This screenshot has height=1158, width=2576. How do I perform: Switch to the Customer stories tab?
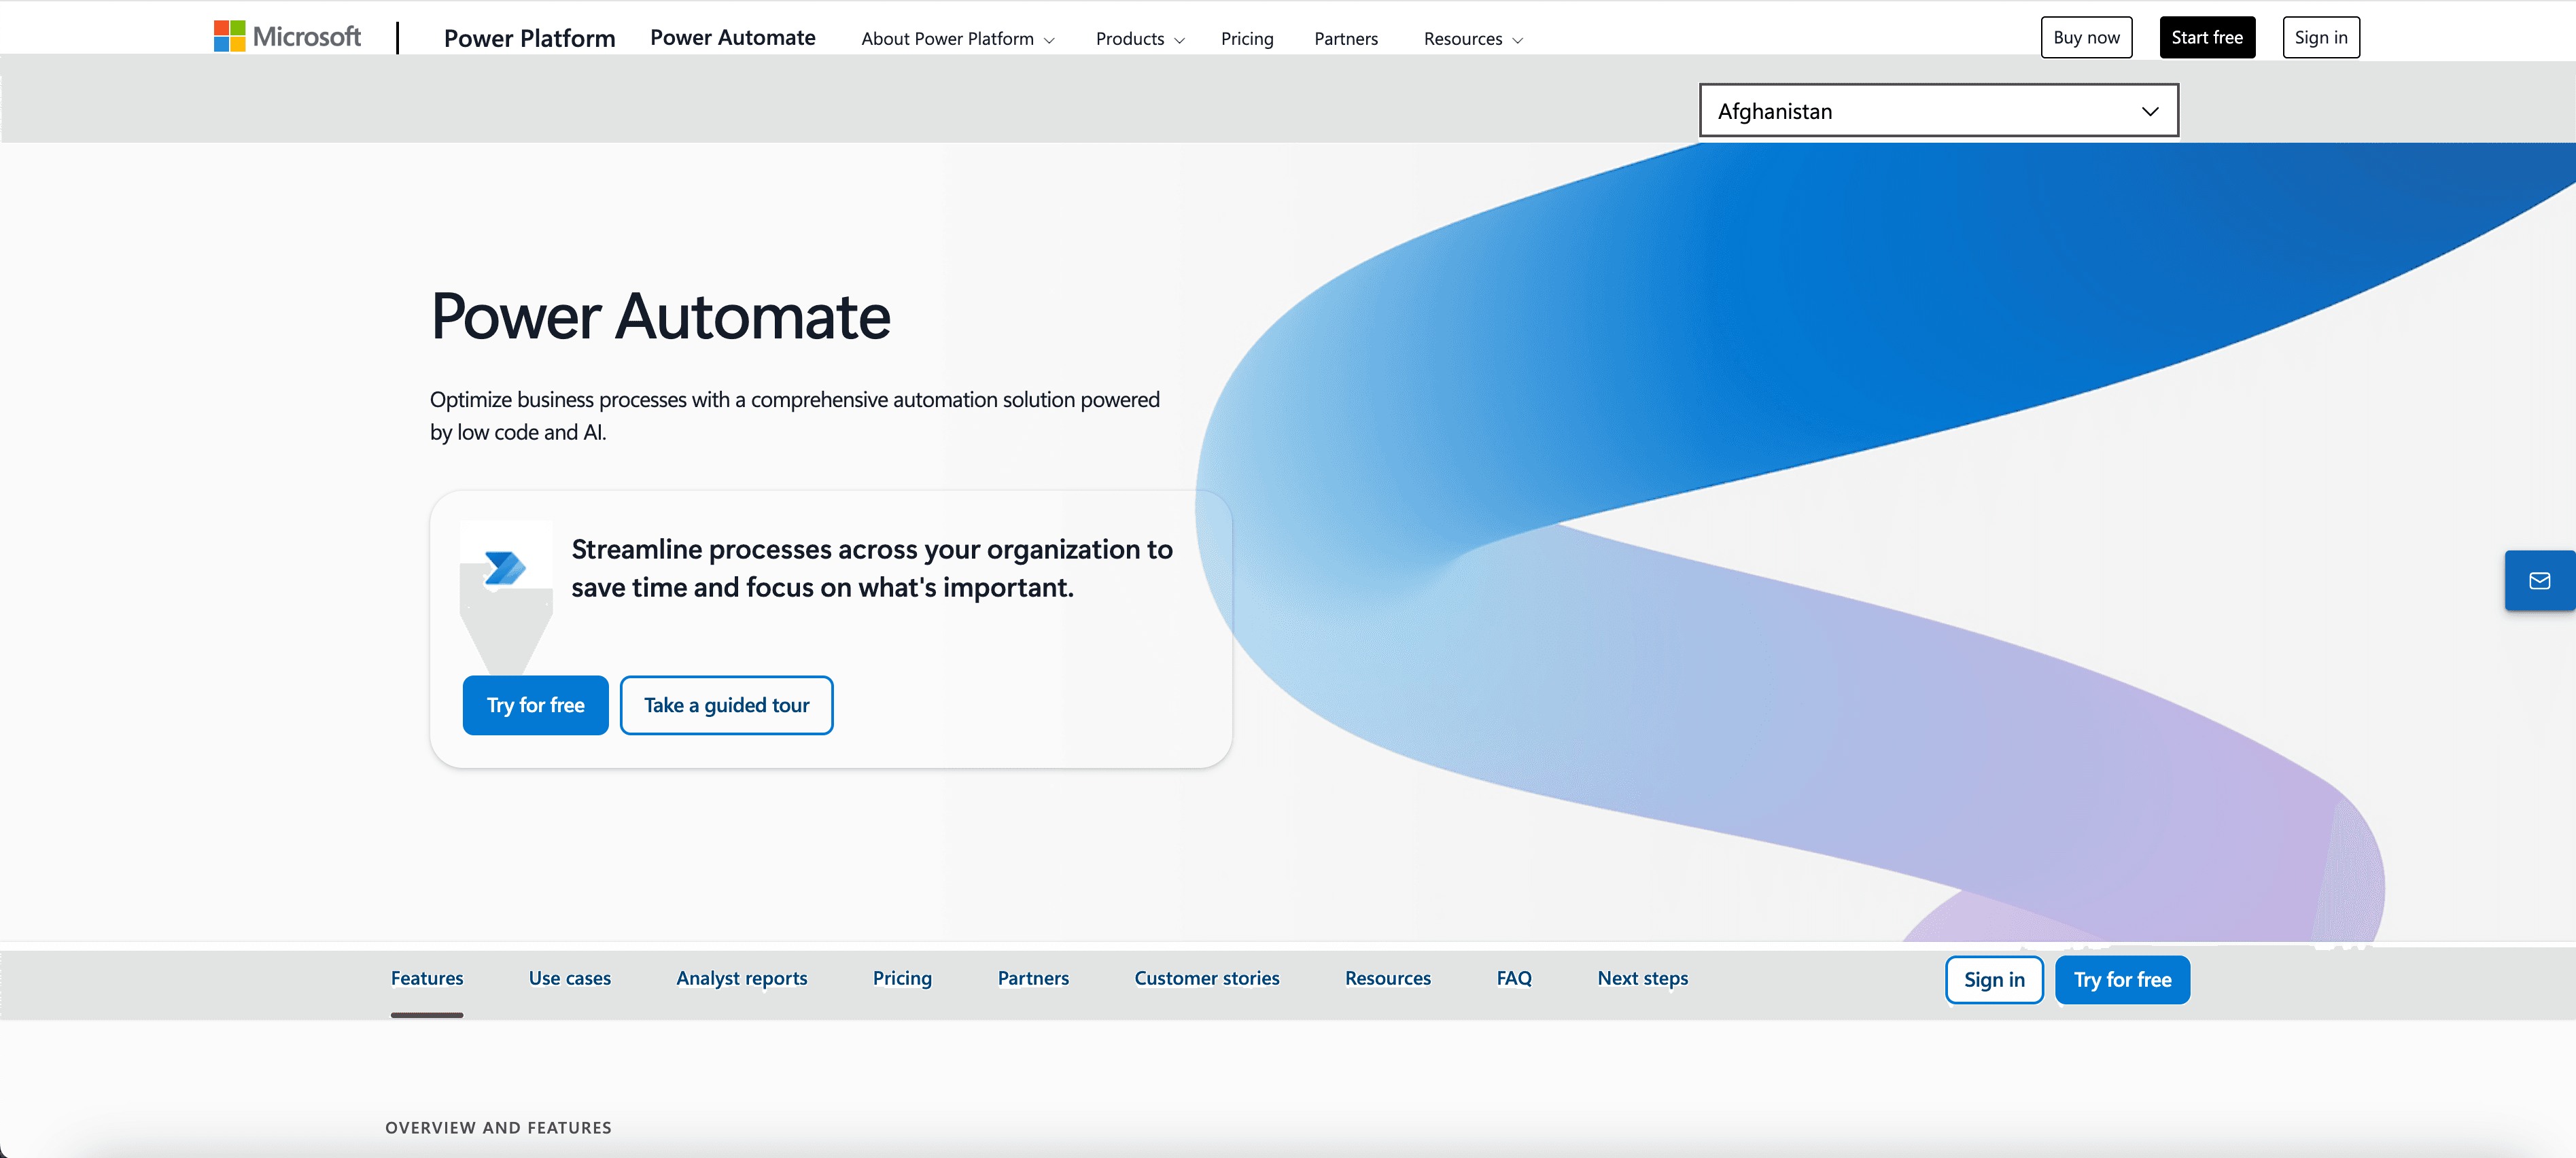click(1207, 979)
